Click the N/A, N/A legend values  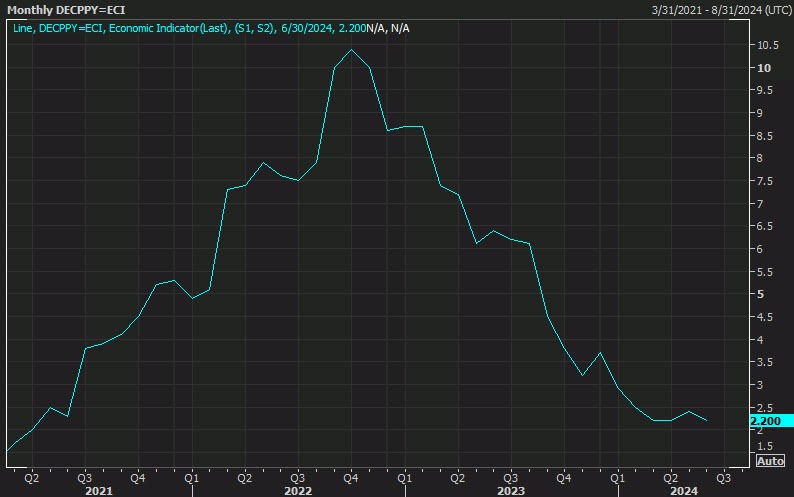tap(388, 28)
